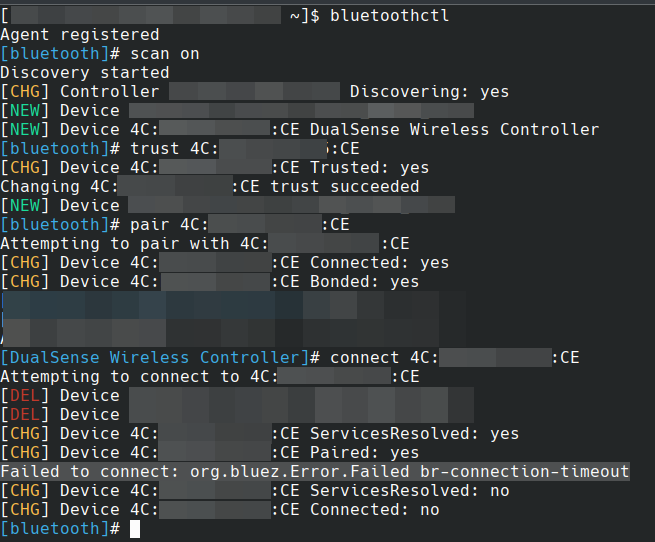Click the 'connect' command word
Image resolution: width=655 pixels, height=542 pixels.
(x=365, y=358)
